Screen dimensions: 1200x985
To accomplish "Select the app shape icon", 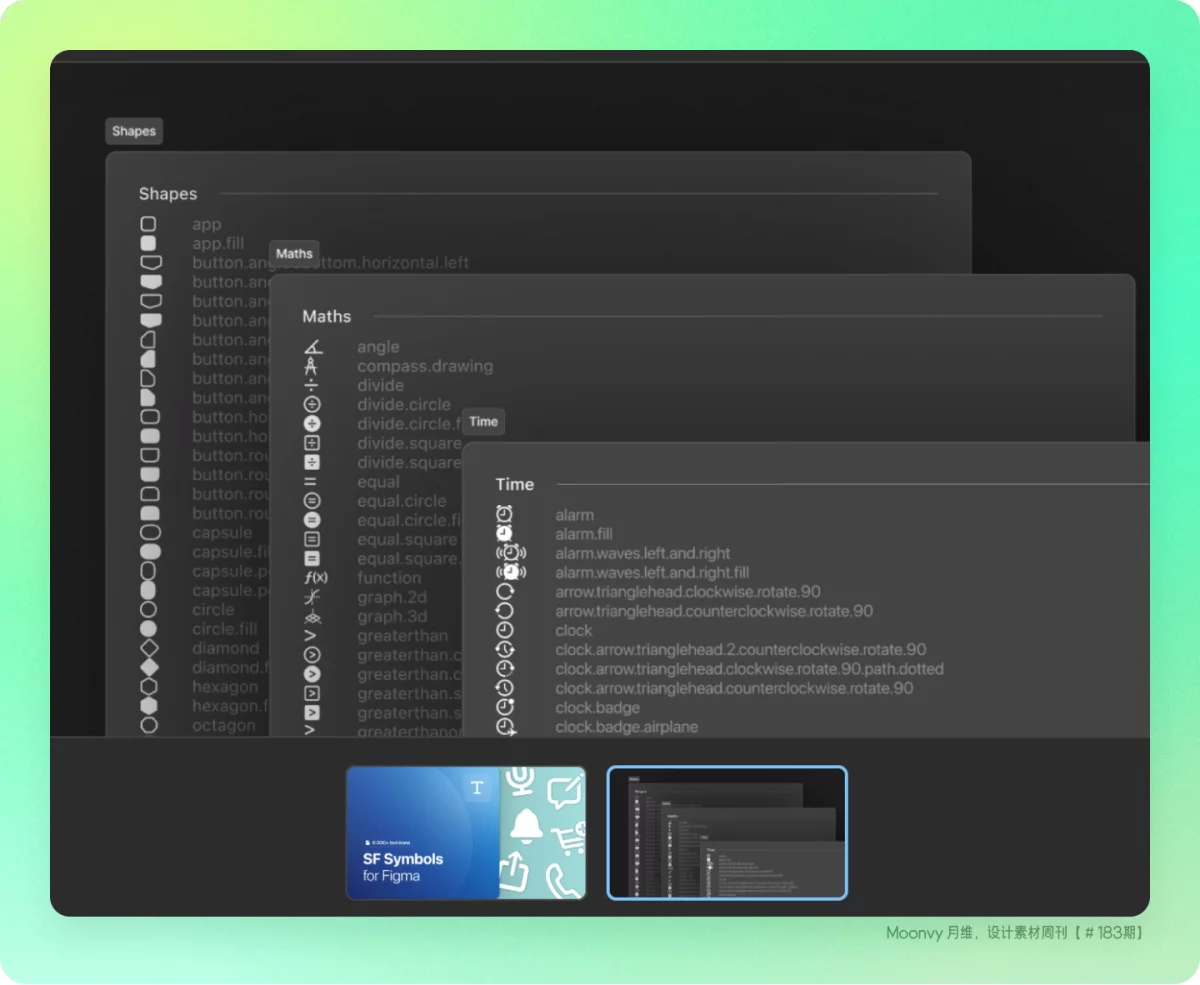I will [x=148, y=225].
